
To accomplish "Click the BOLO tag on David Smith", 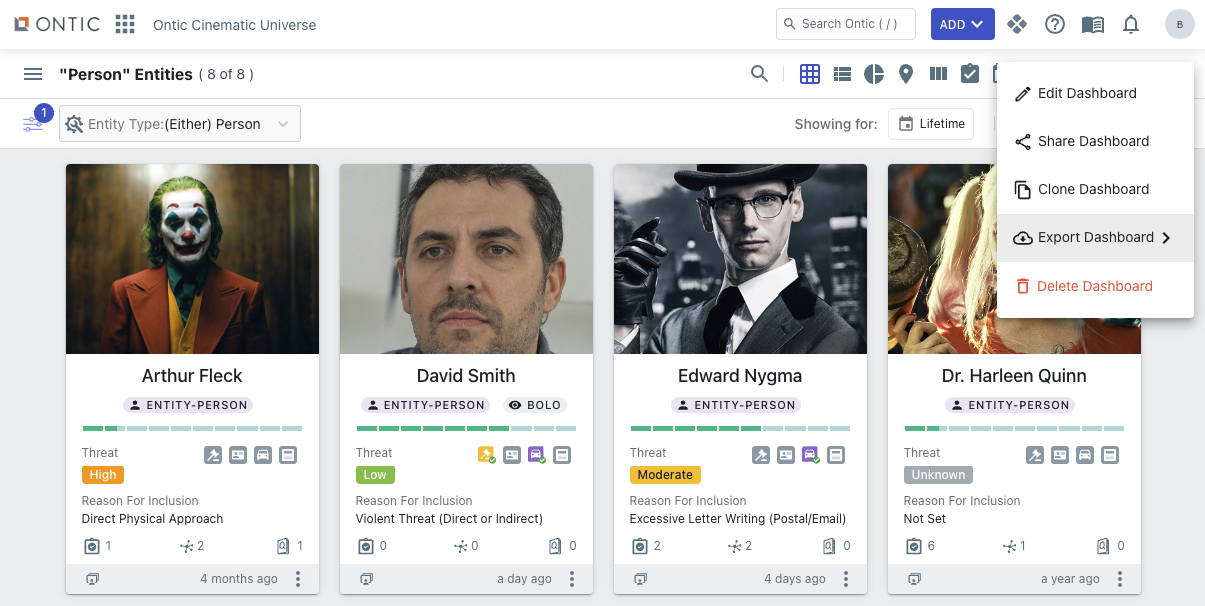I will [x=535, y=405].
